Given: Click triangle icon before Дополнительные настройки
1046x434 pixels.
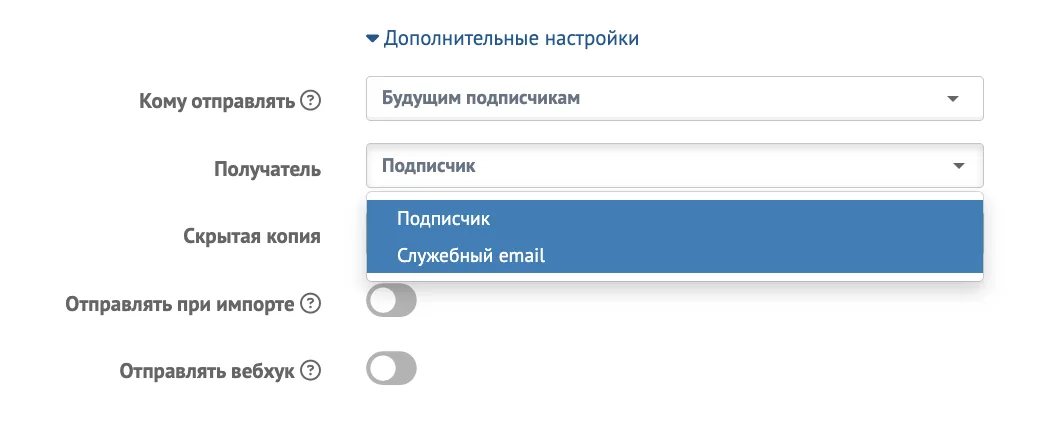Looking at the screenshot, I should coord(372,39).
